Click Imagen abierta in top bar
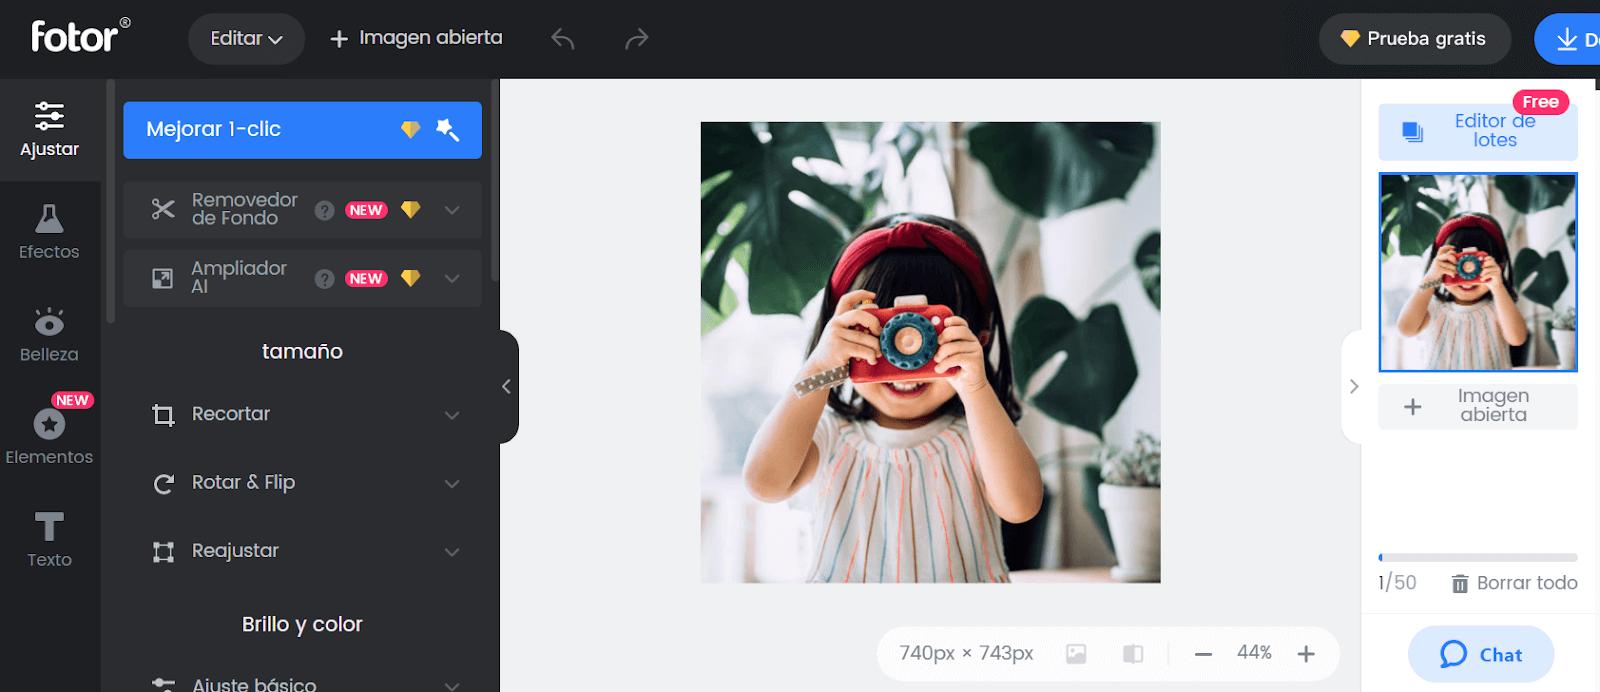The width and height of the screenshot is (1600, 692). 416,38
